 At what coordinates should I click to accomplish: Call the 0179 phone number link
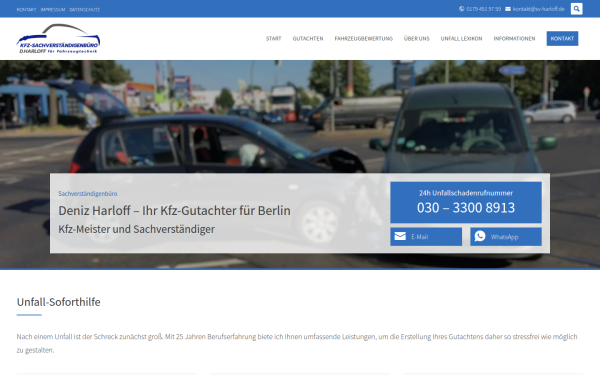tap(483, 9)
